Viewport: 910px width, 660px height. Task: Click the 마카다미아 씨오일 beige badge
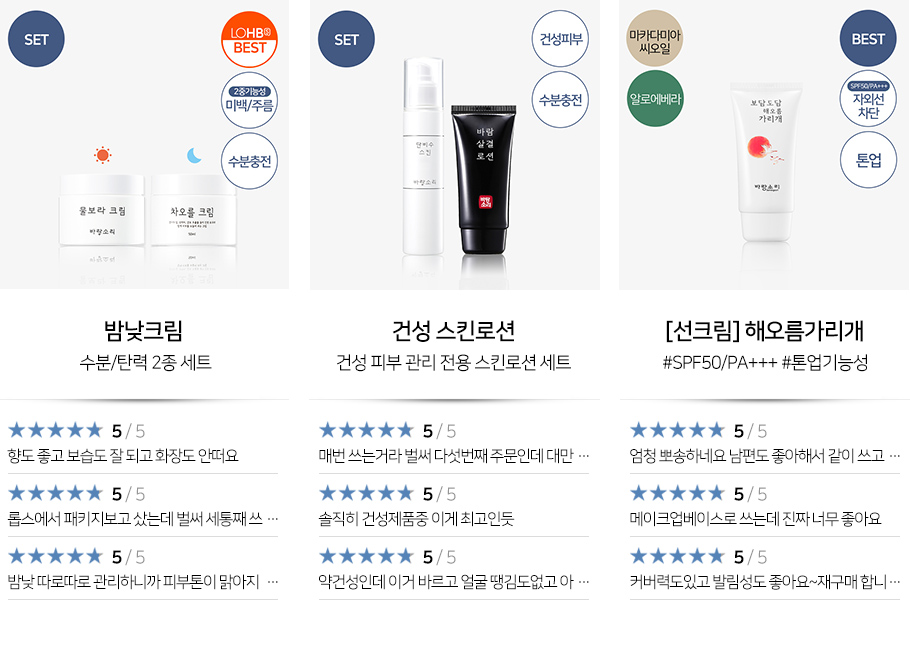(x=655, y=38)
